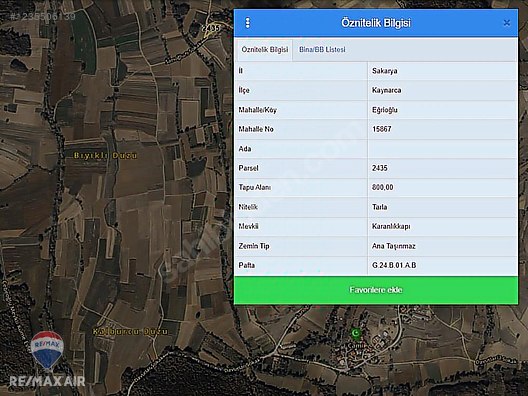This screenshot has width=528, height=396.
Task: Click the Mahalle No value 15867
Action: pos(382,129)
